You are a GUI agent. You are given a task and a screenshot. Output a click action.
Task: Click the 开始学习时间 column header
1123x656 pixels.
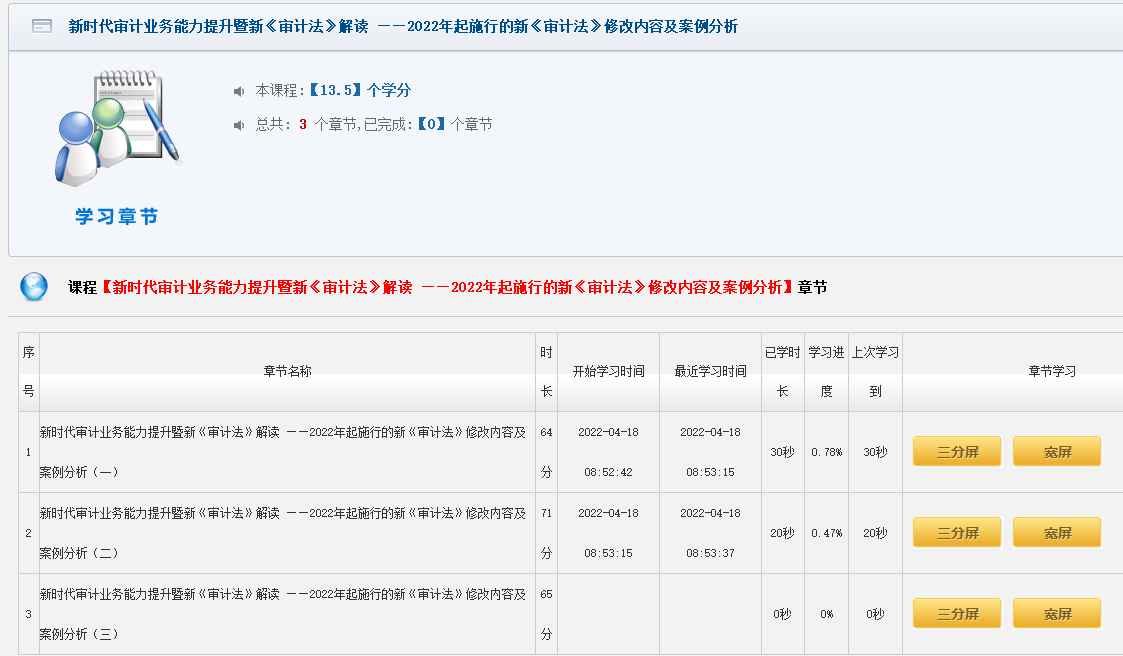[608, 371]
